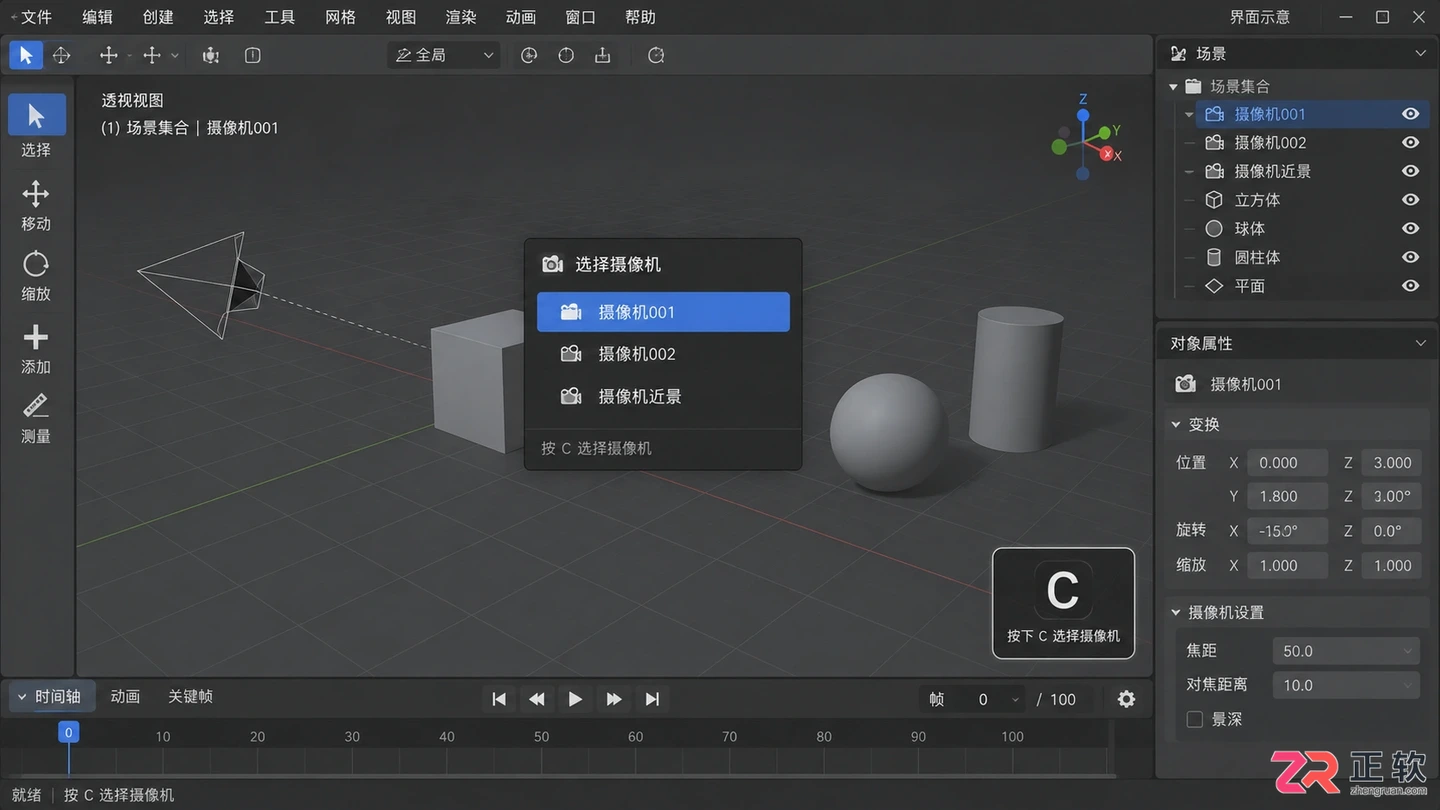Click camera icon next to 摄像机001 in properties
The width and height of the screenshot is (1440, 810).
pos(1185,384)
